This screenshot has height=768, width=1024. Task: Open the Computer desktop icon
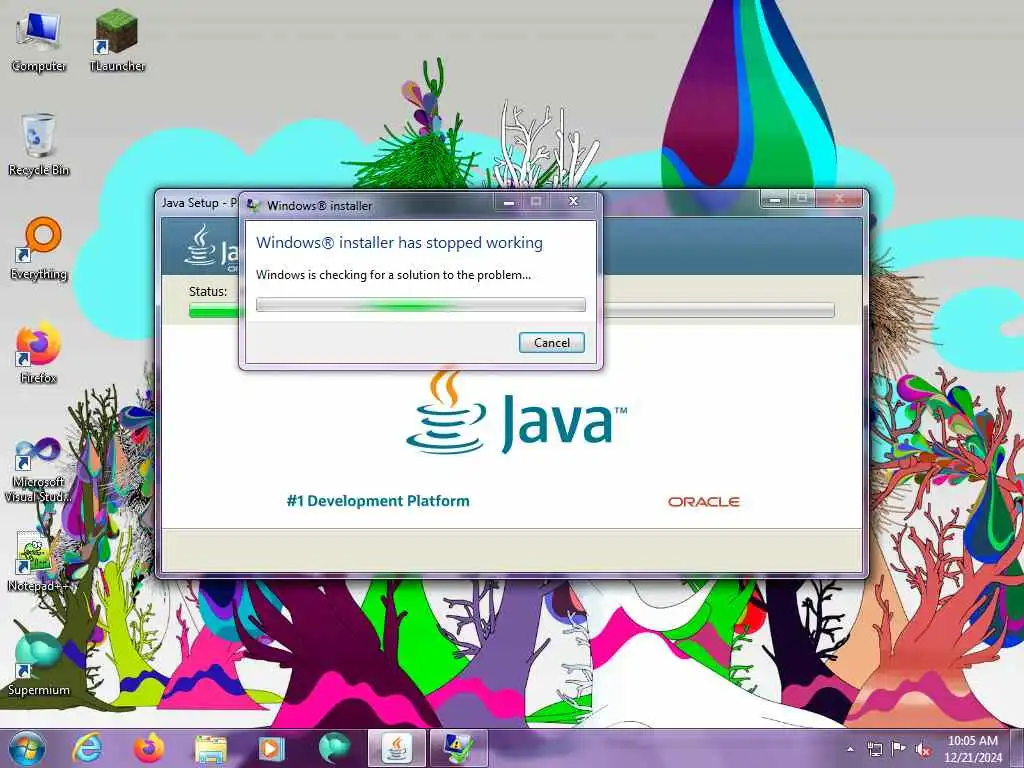[39, 41]
